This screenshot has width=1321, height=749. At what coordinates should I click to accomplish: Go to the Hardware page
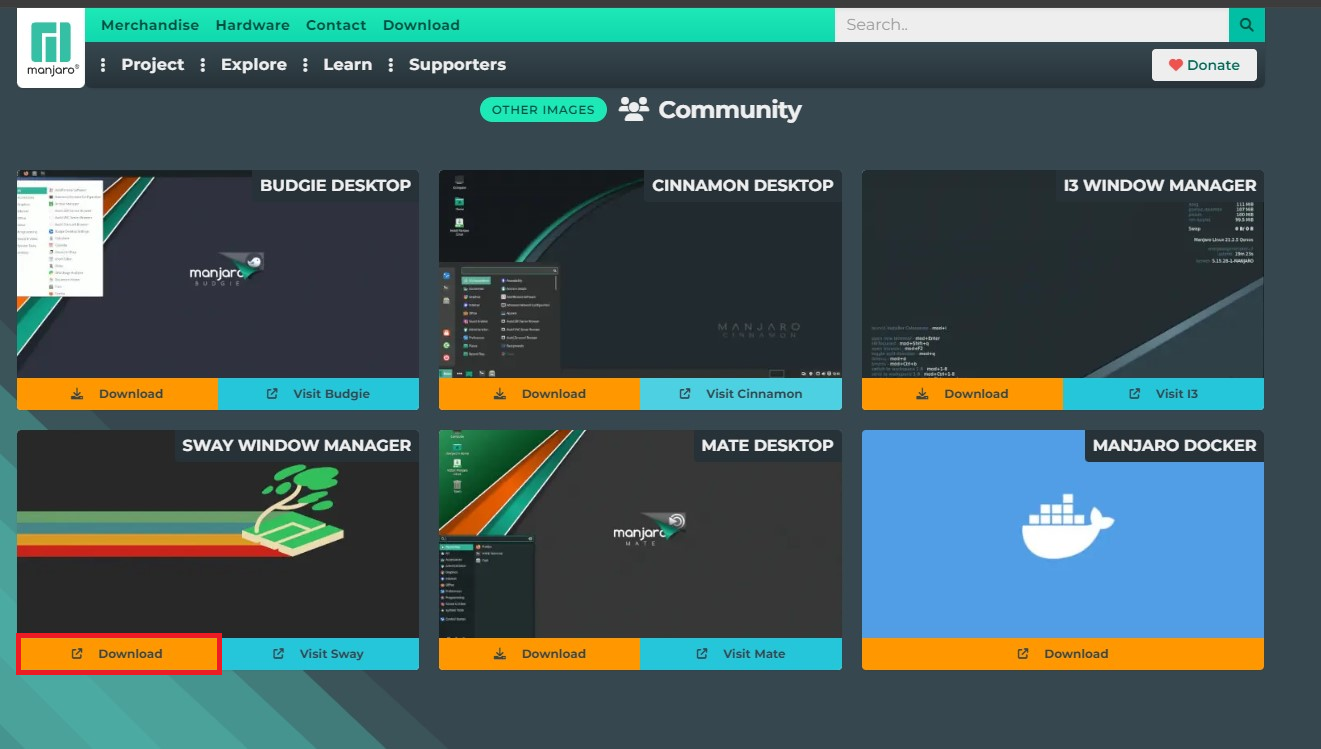(253, 25)
